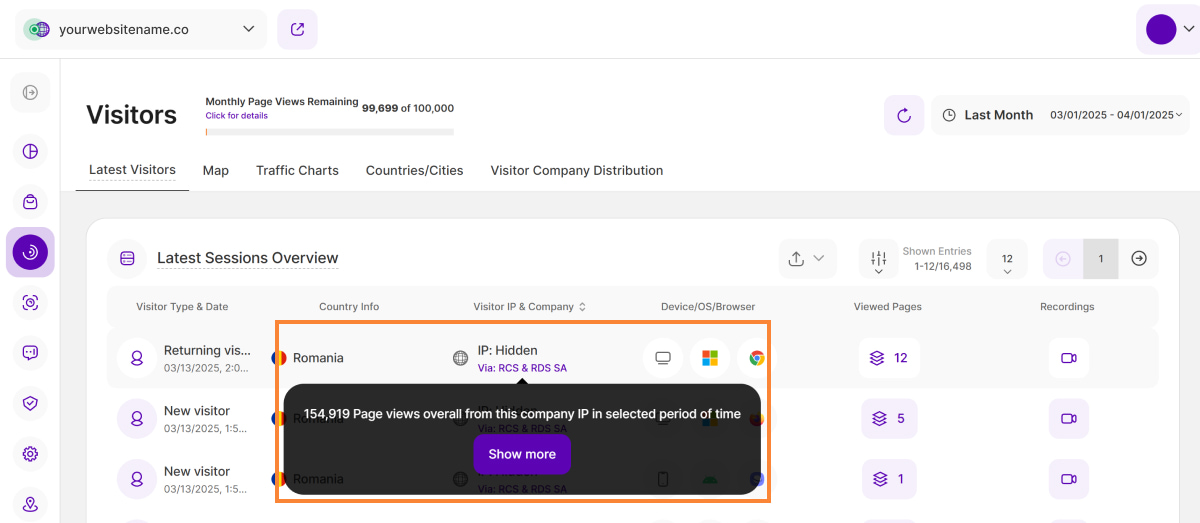
Task: Open the security shield sidebar icon
Action: point(30,402)
